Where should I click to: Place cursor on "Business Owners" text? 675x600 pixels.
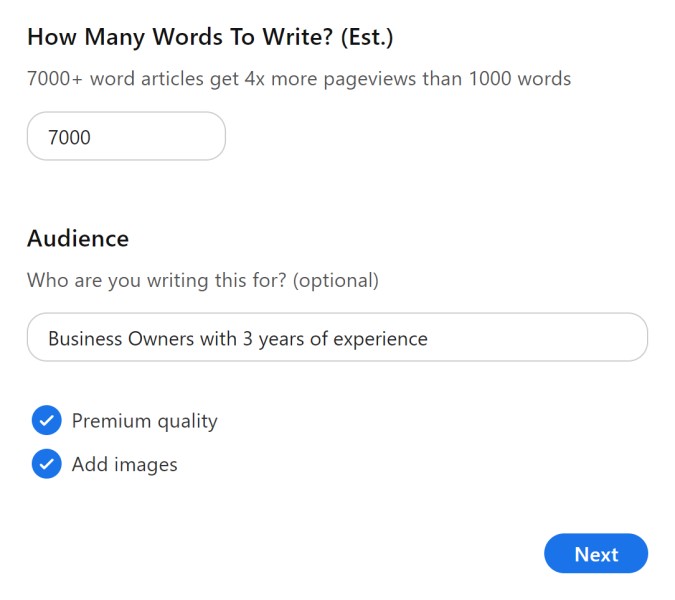pyautogui.click(x=121, y=339)
